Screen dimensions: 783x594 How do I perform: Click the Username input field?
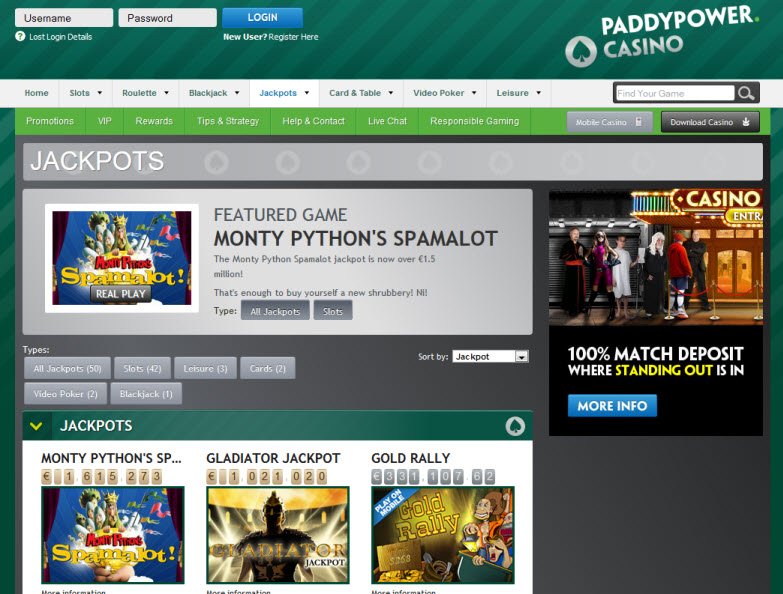[x=64, y=18]
